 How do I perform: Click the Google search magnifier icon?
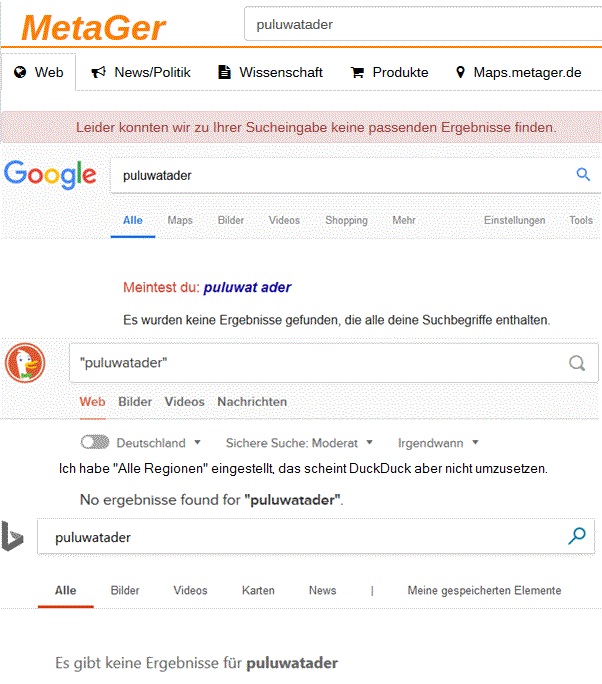click(x=583, y=174)
